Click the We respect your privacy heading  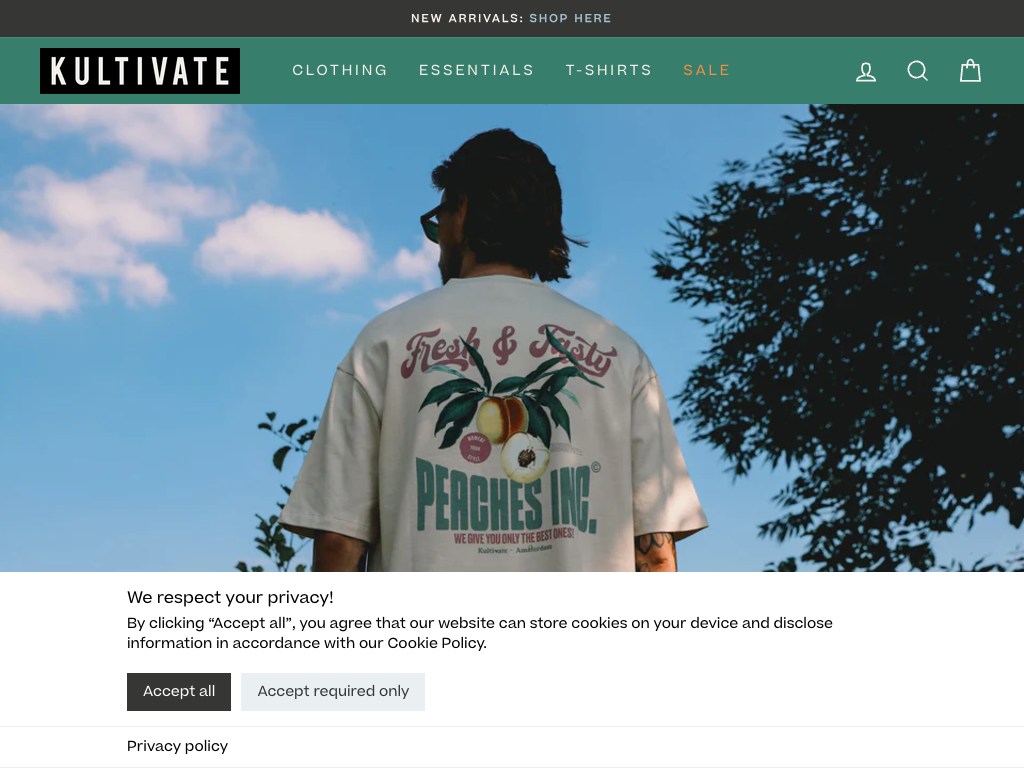(x=230, y=598)
